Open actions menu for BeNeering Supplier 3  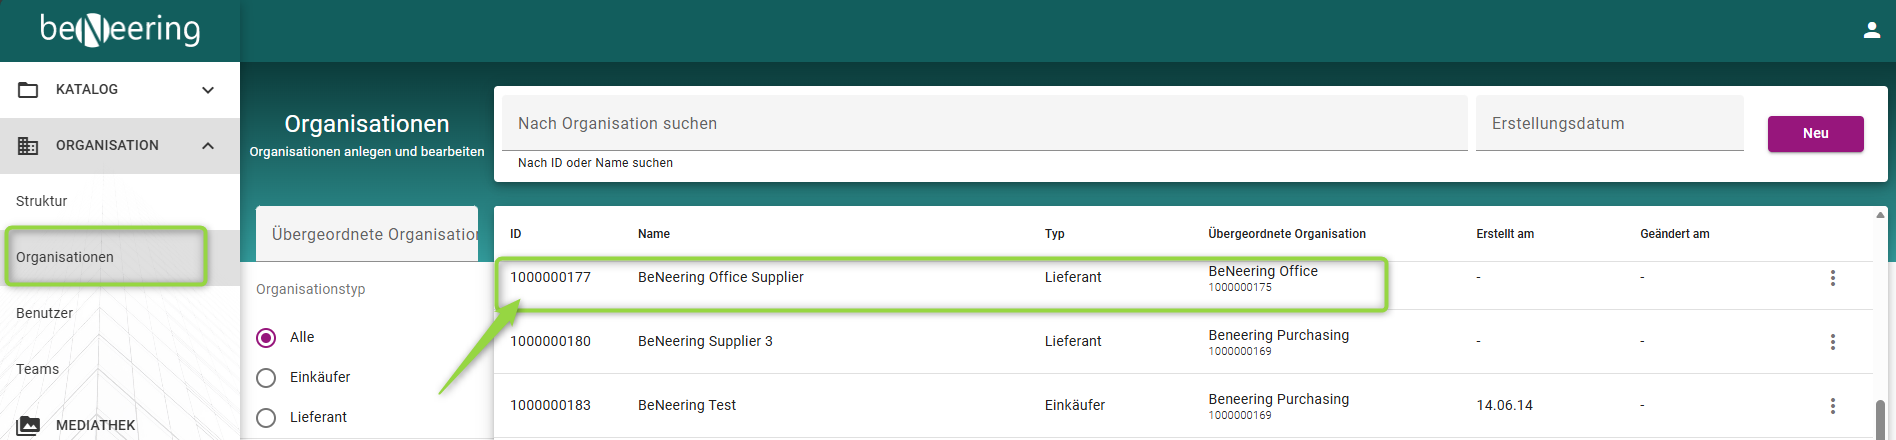tap(1832, 342)
